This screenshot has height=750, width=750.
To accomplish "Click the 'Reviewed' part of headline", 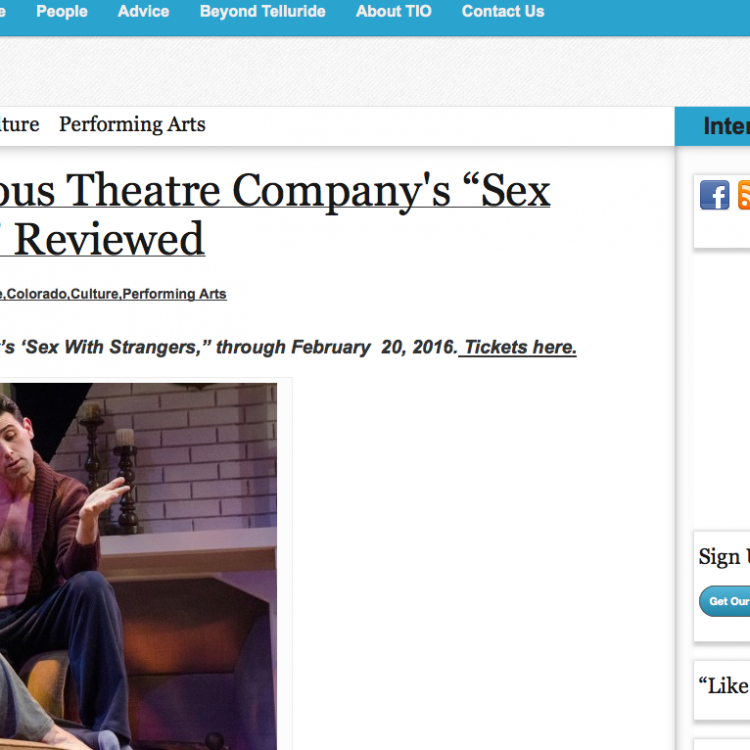I will [110, 239].
